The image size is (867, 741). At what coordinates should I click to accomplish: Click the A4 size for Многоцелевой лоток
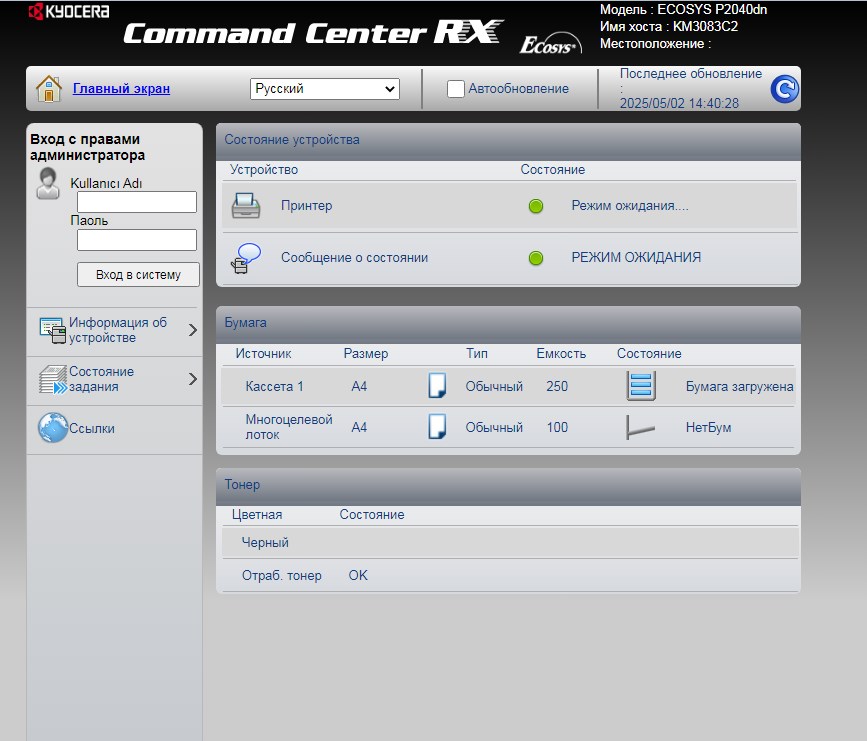point(359,427)
